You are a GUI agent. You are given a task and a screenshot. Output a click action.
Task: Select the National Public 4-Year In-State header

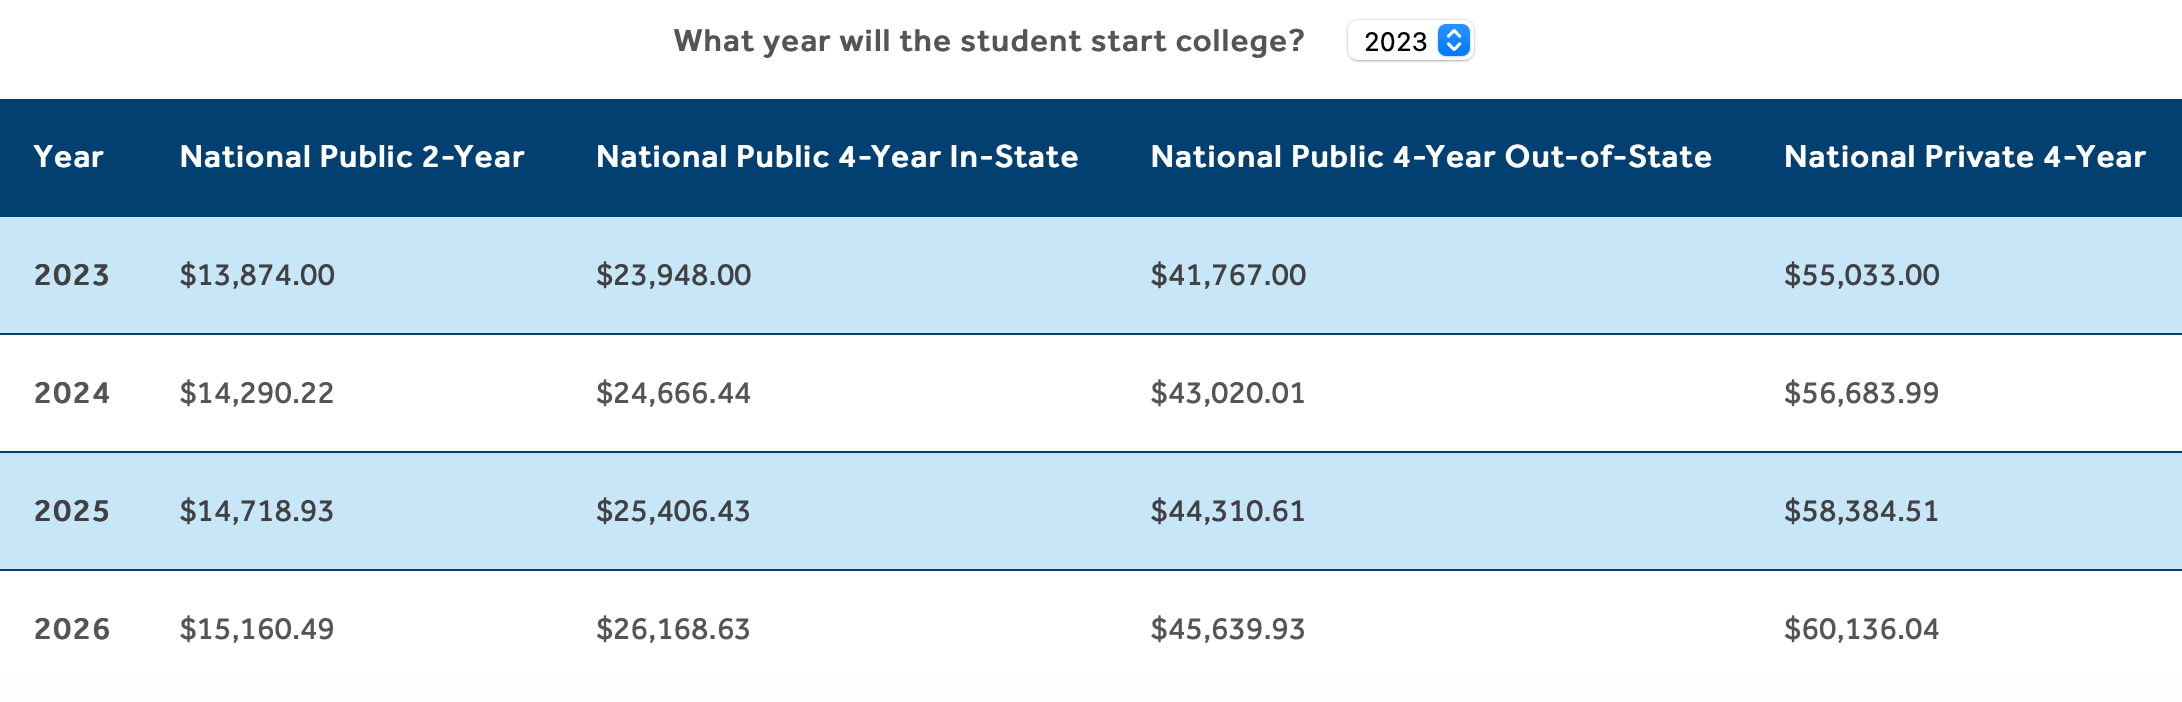click(x=836, y=156)
